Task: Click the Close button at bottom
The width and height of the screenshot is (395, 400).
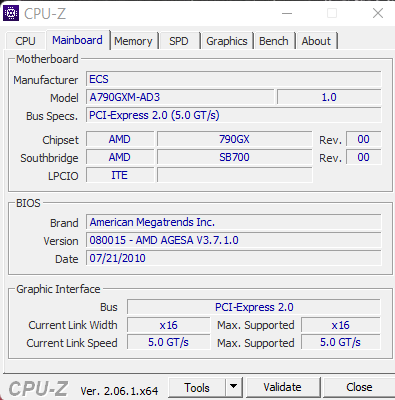Action: tap(359, 387)
